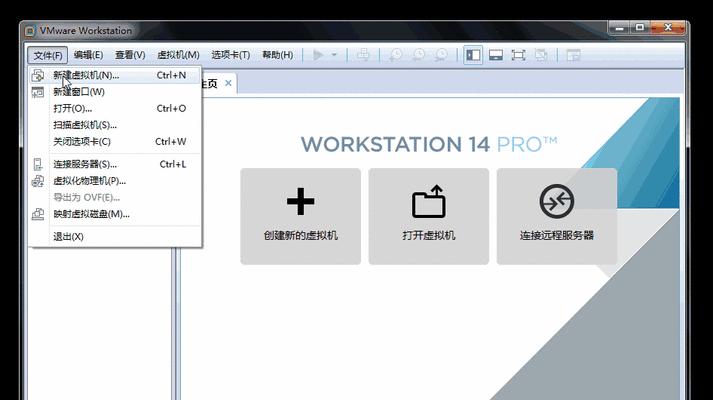Click the manage snapshots toolbar icon
The image size is (713, 400).
pos(441,55)
